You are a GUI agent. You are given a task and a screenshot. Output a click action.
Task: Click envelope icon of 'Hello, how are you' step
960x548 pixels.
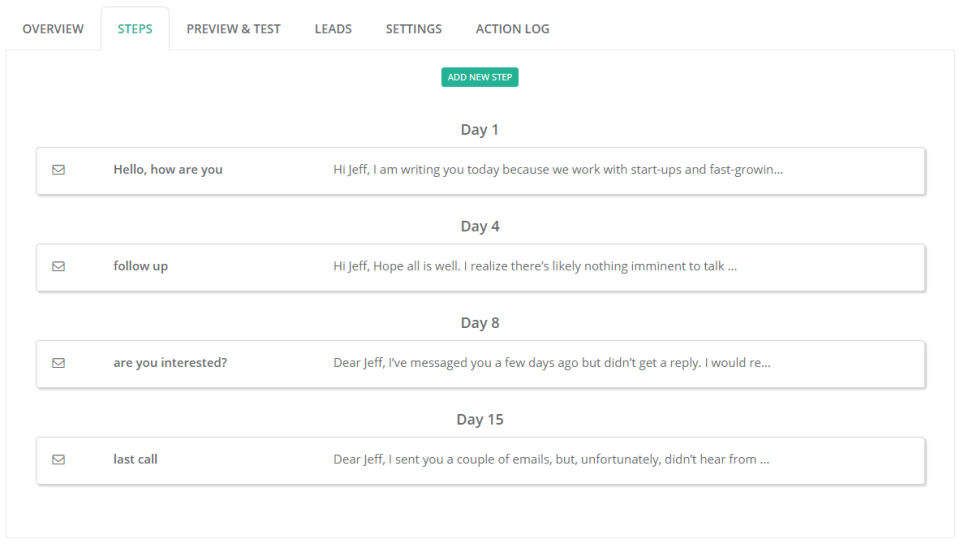coord(58,170)
